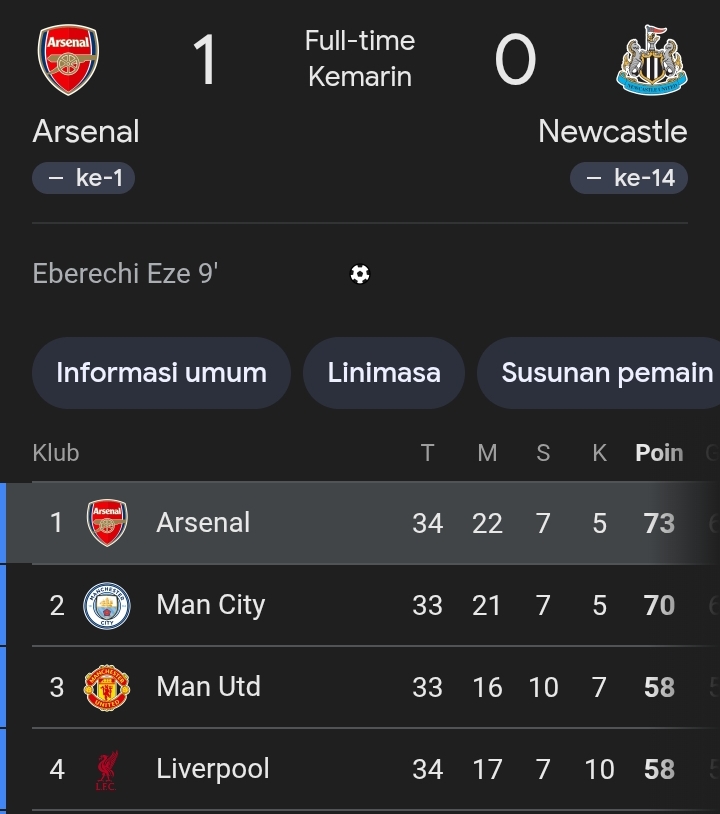Click goal scorer Eberechi Eze 9'
The height and width of the screenshot is (814, 720).
click(x=125, y=274)
